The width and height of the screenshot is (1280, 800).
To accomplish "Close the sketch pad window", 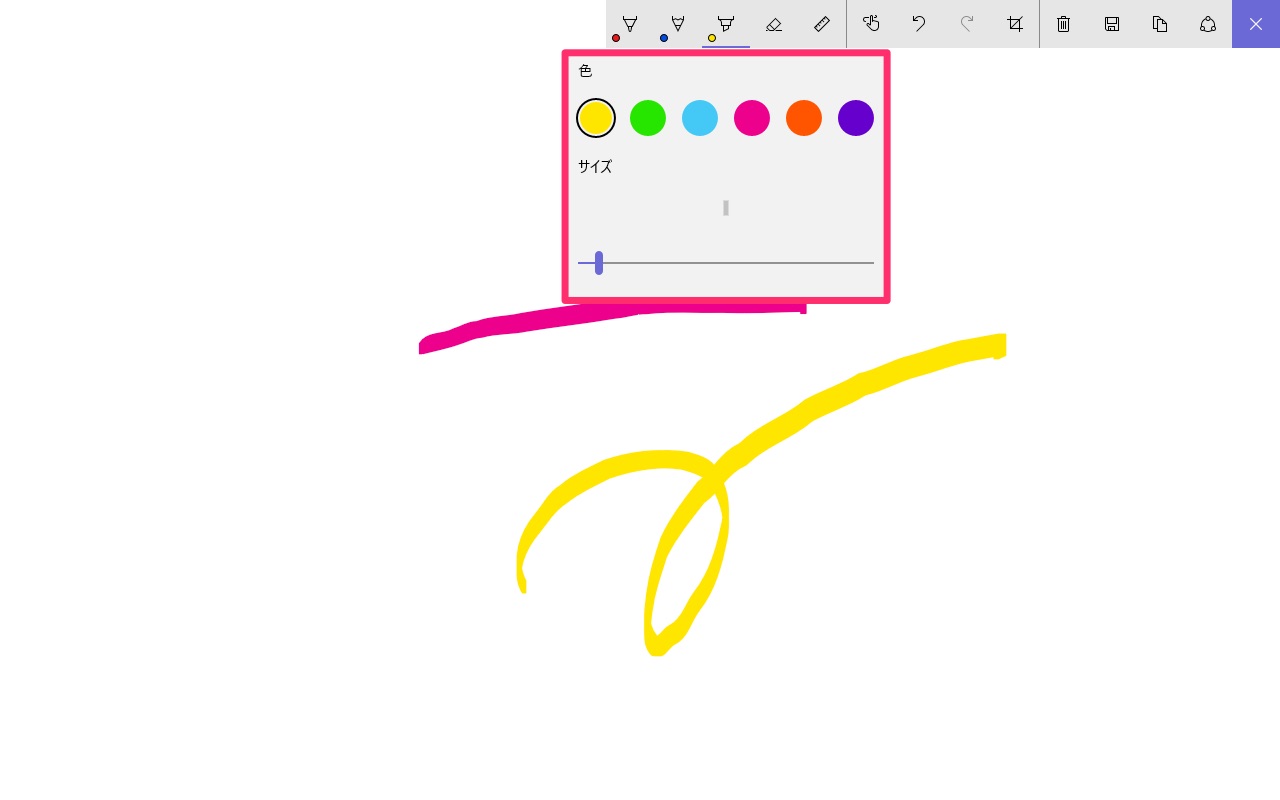I will pyautogui.click(x=1256, y=24).
